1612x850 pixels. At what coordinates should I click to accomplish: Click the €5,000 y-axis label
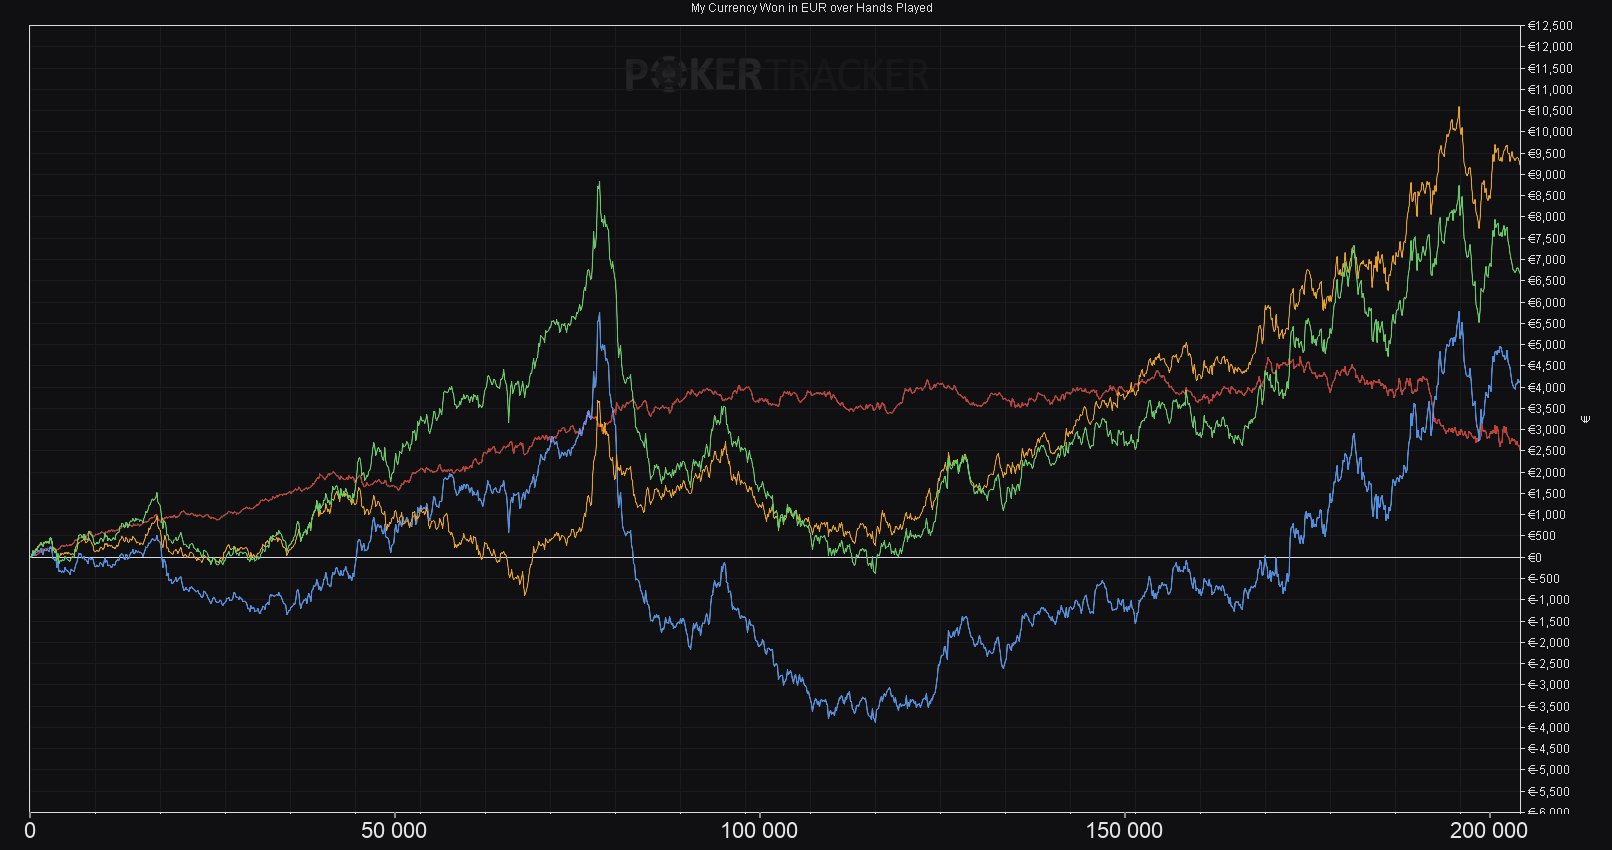click(1547, 345)
